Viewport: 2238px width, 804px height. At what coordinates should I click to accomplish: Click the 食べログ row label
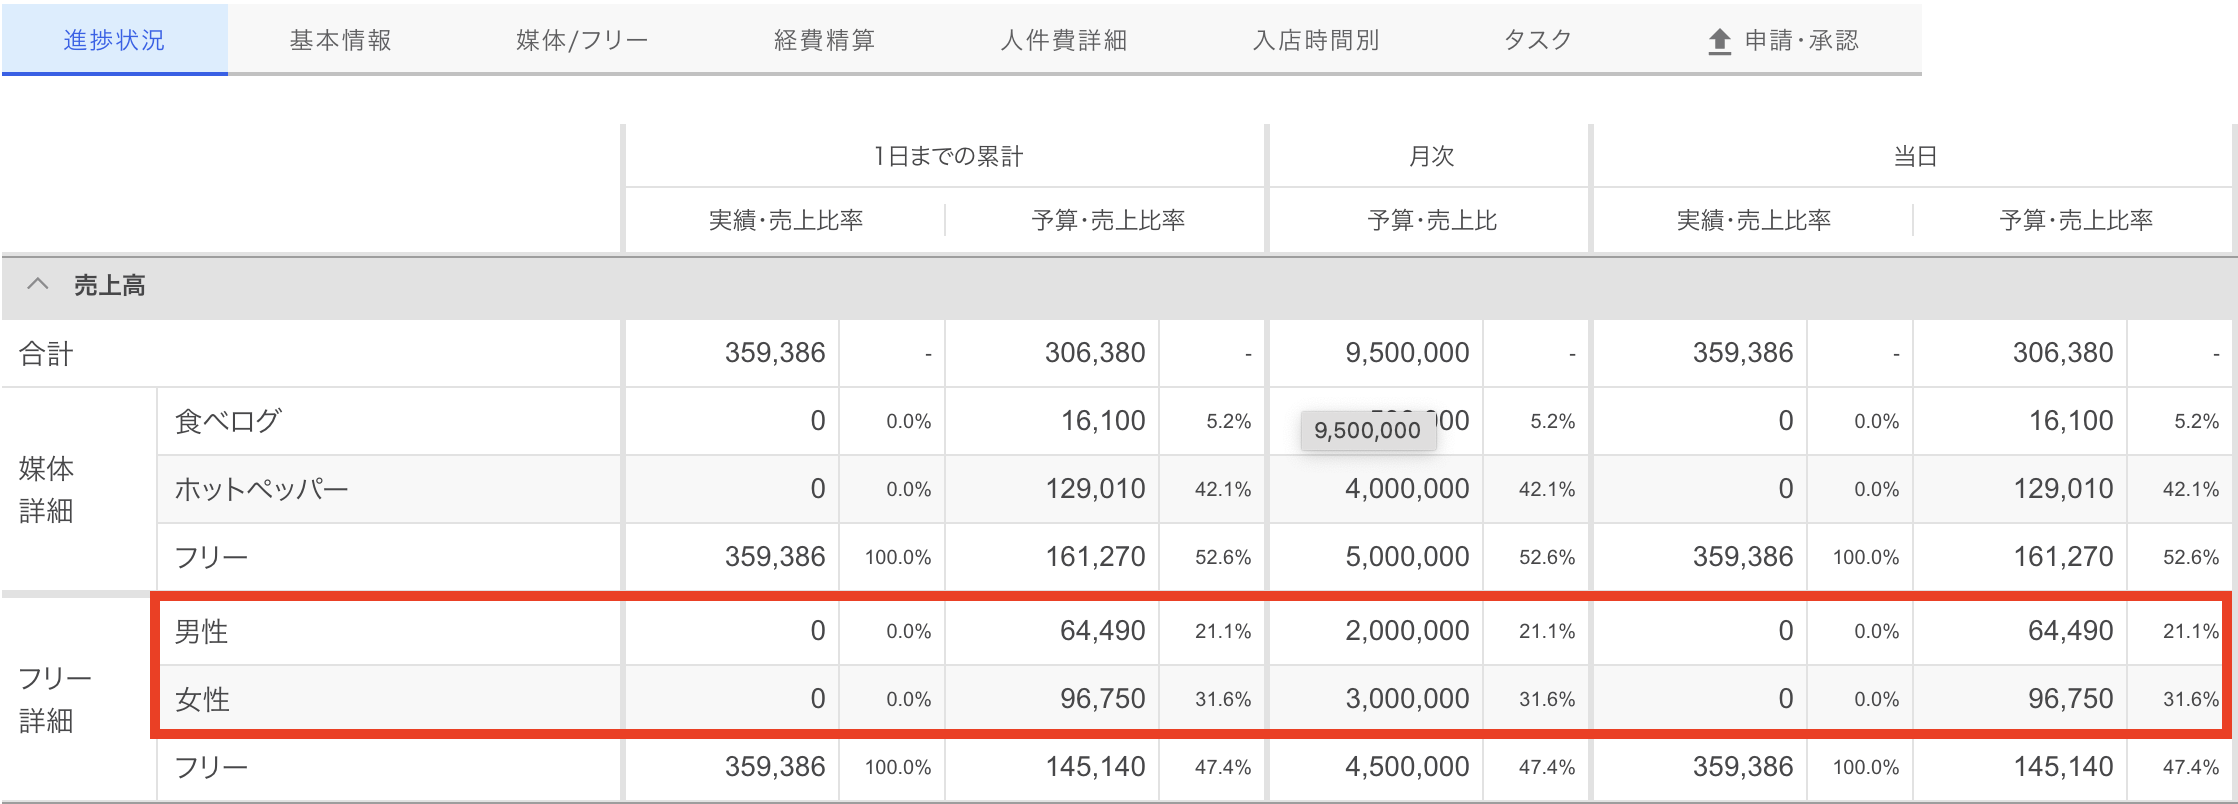228,421
